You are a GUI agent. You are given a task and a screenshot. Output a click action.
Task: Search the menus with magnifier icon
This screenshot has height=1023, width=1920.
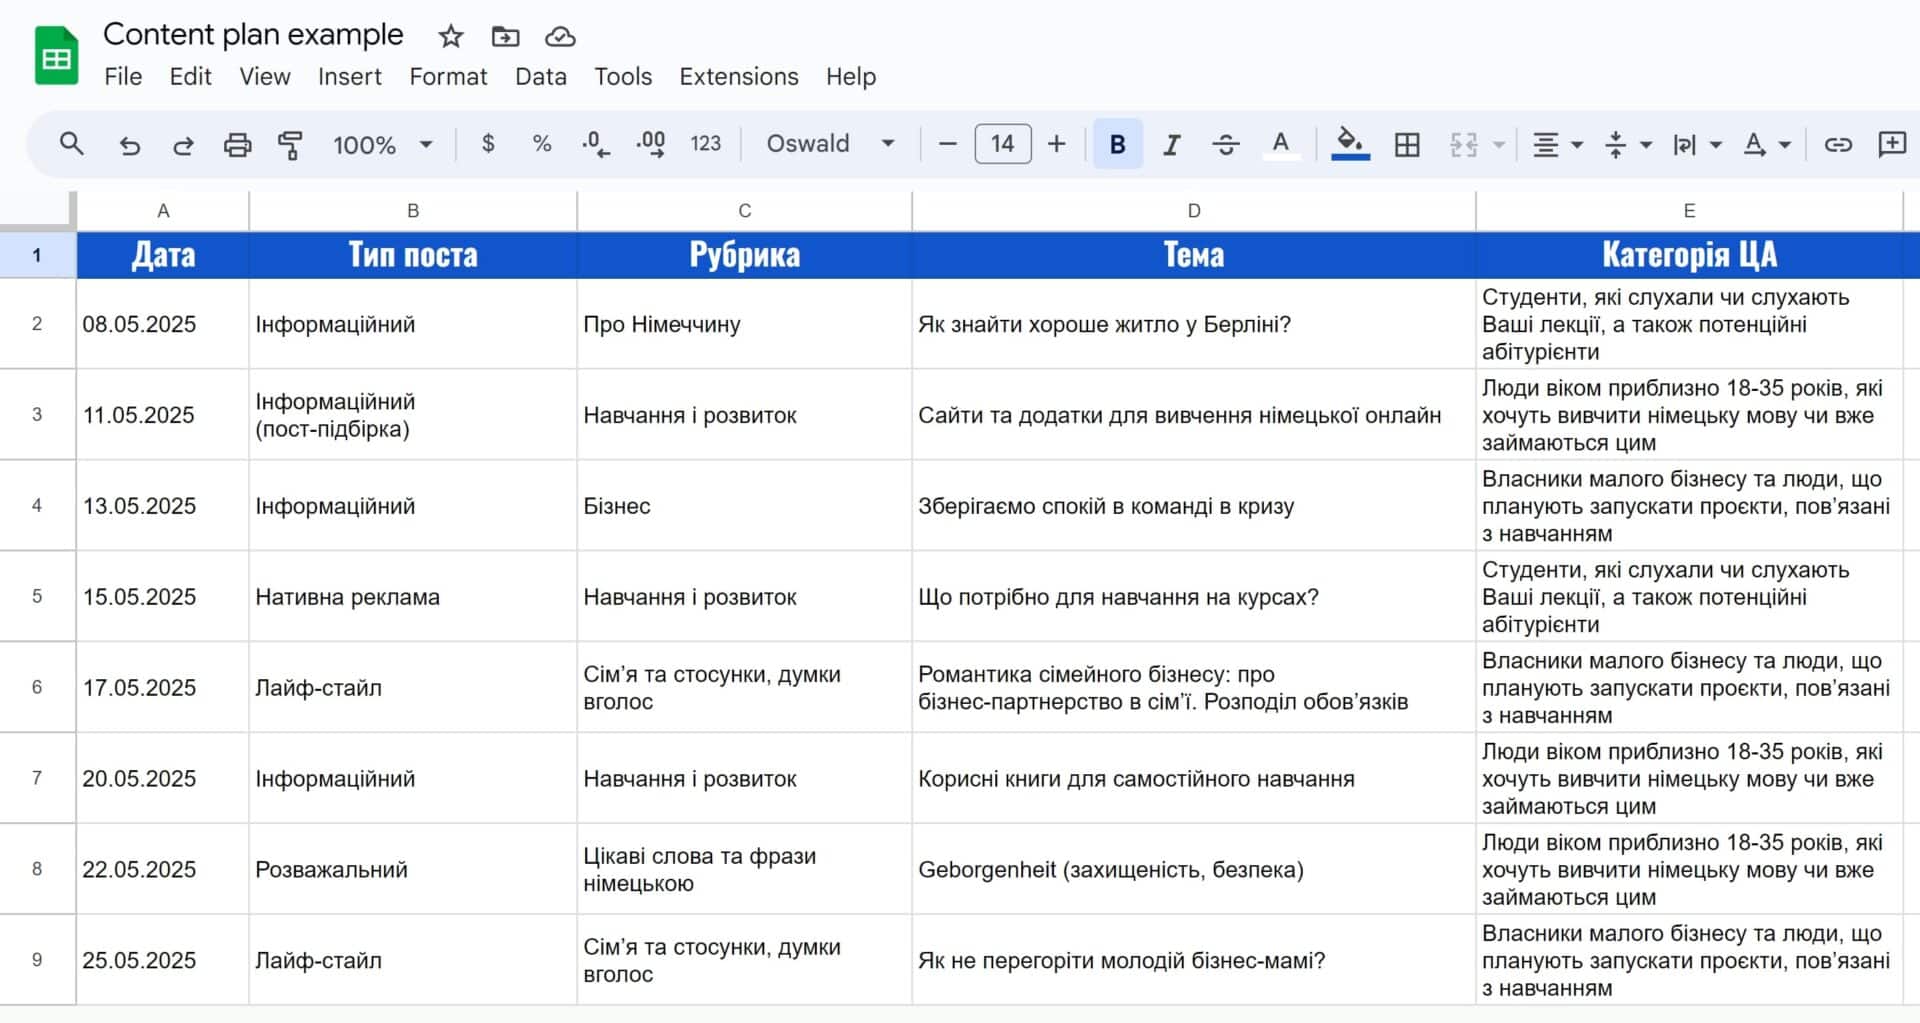(x=71, y=144)
